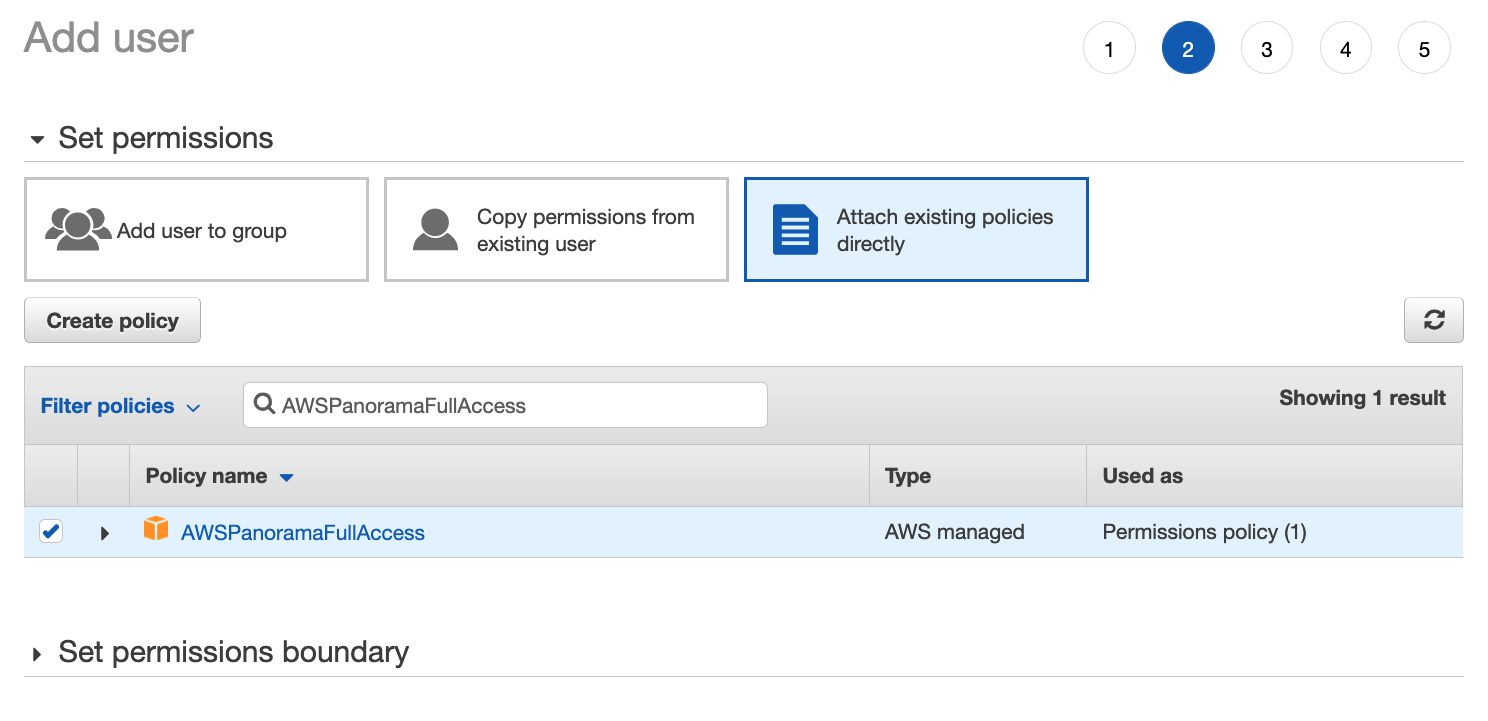This screenshot has height=721, width=1488.
Task: Expand the AWSPanoramaFullAccess policy row details
Action: coord(104,533)
